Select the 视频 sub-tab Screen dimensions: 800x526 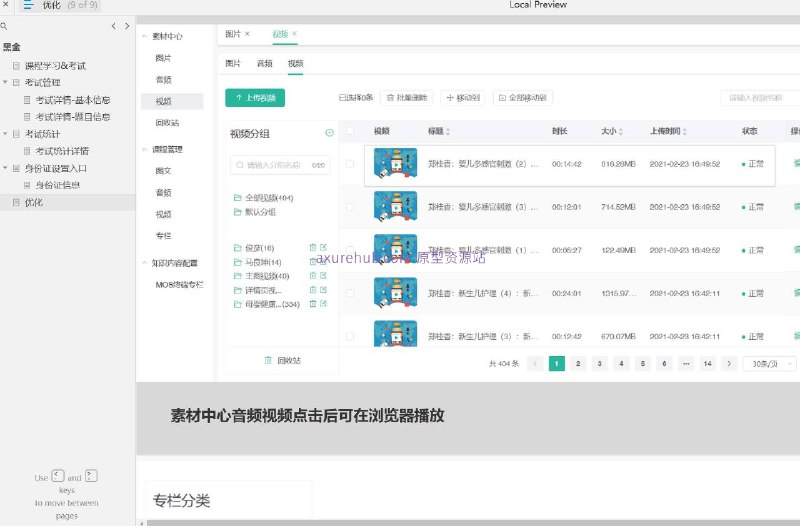point(295,63)
